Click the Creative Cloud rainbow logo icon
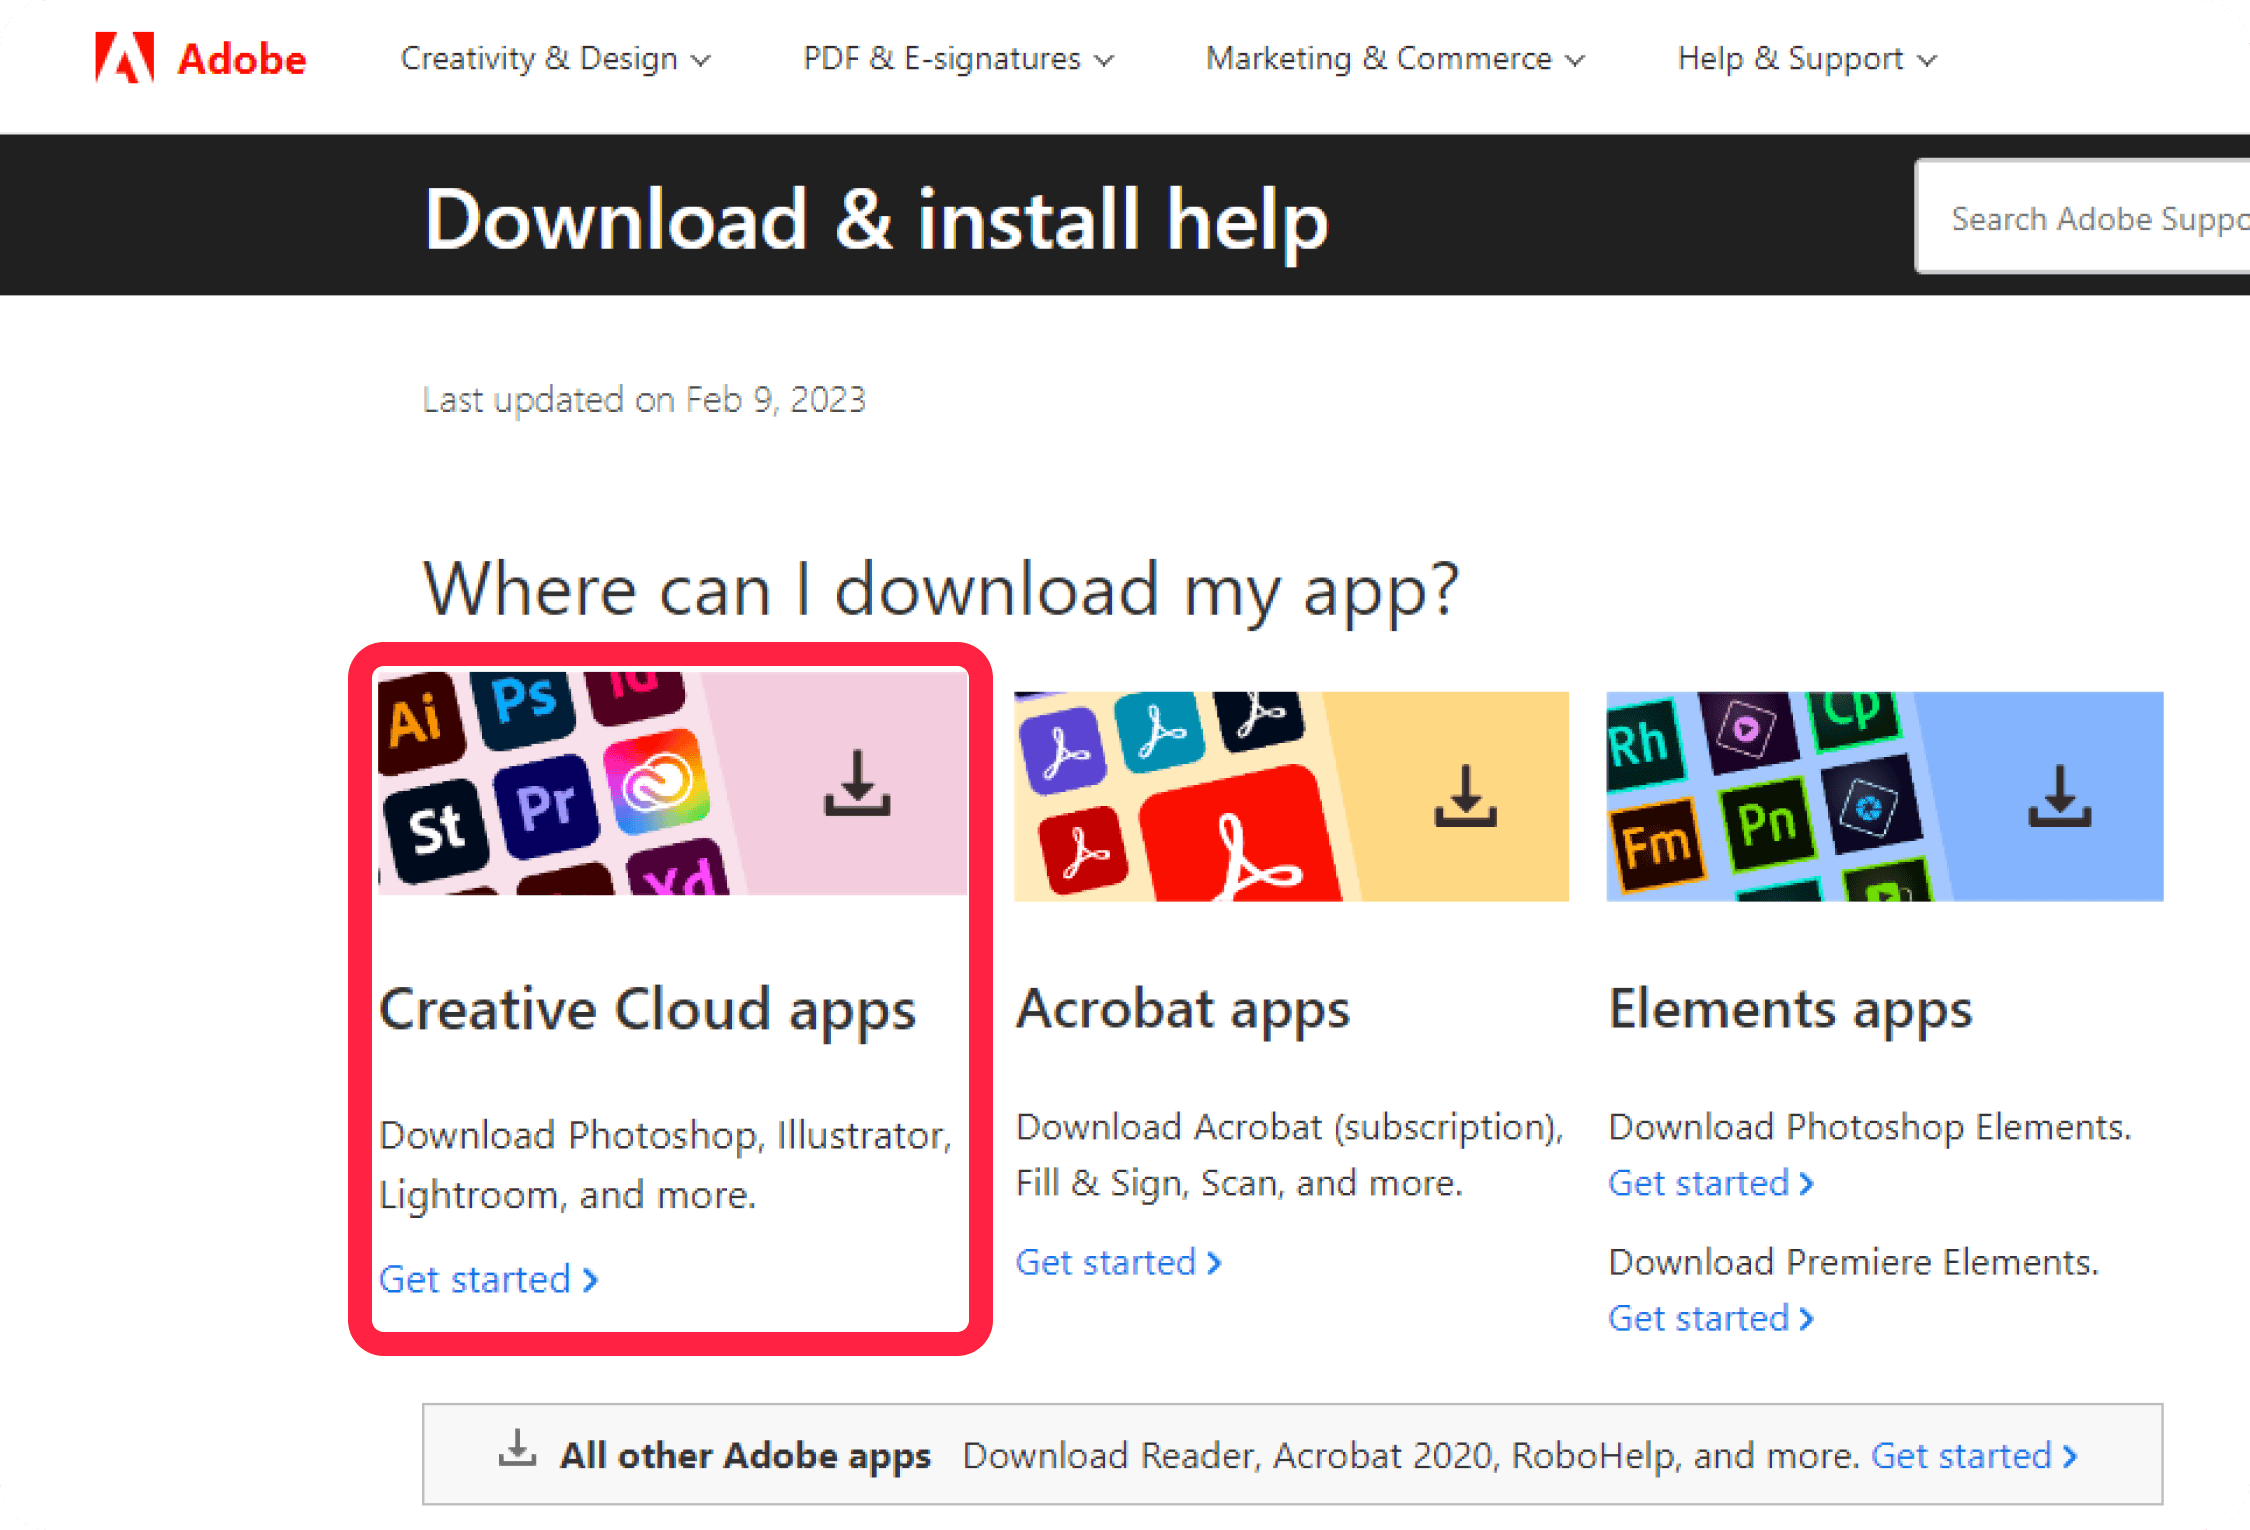This screenshot has width=2250, height=1530. [656, 782]
